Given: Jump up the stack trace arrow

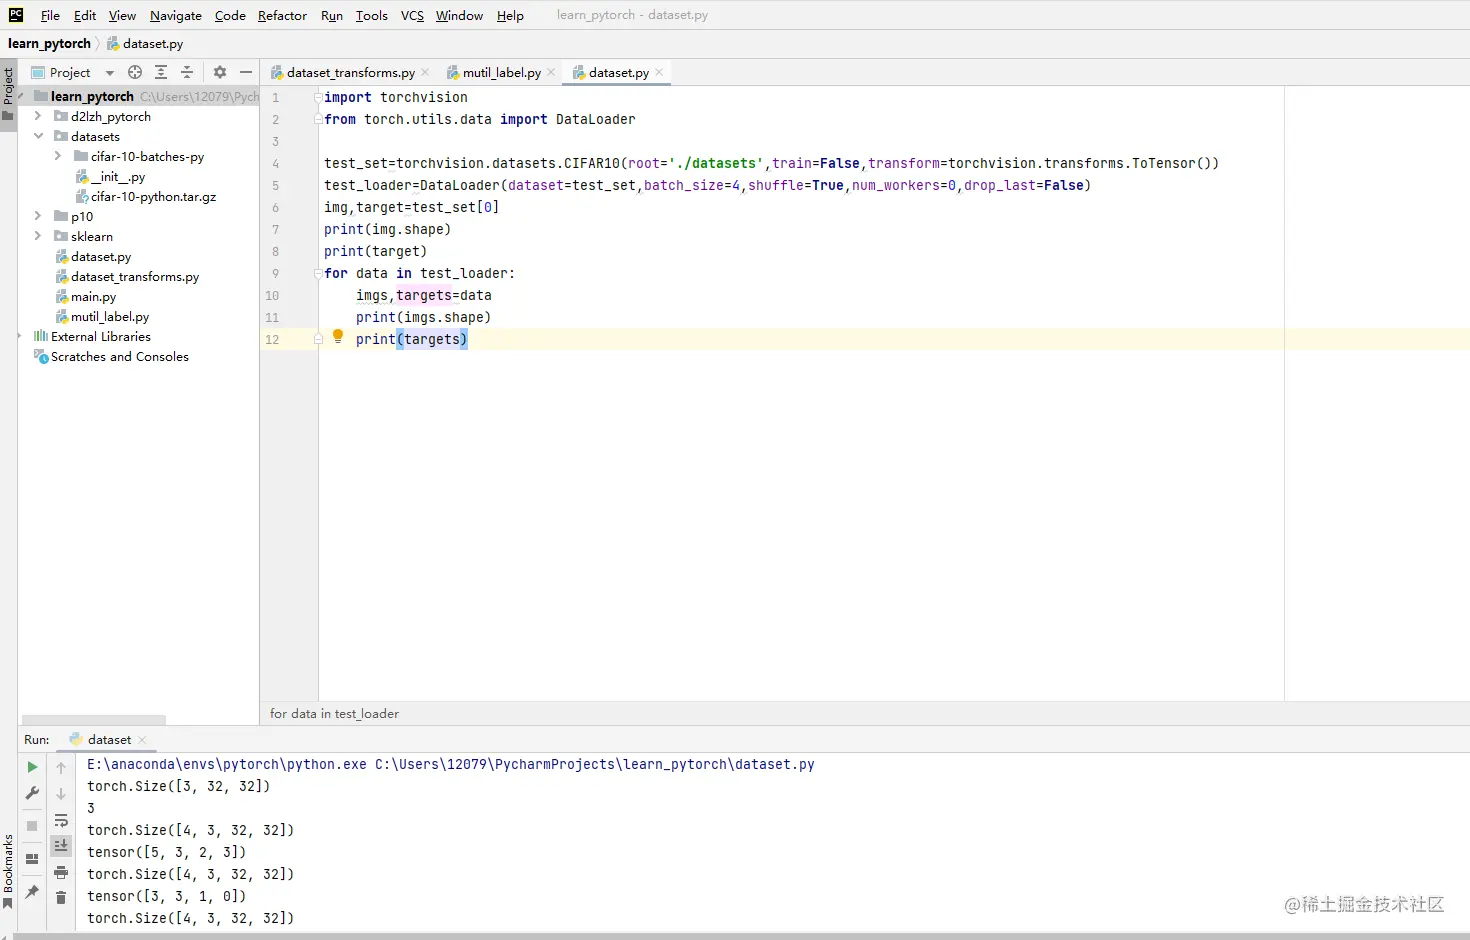Looking at the screenshot, I should 61,768.
